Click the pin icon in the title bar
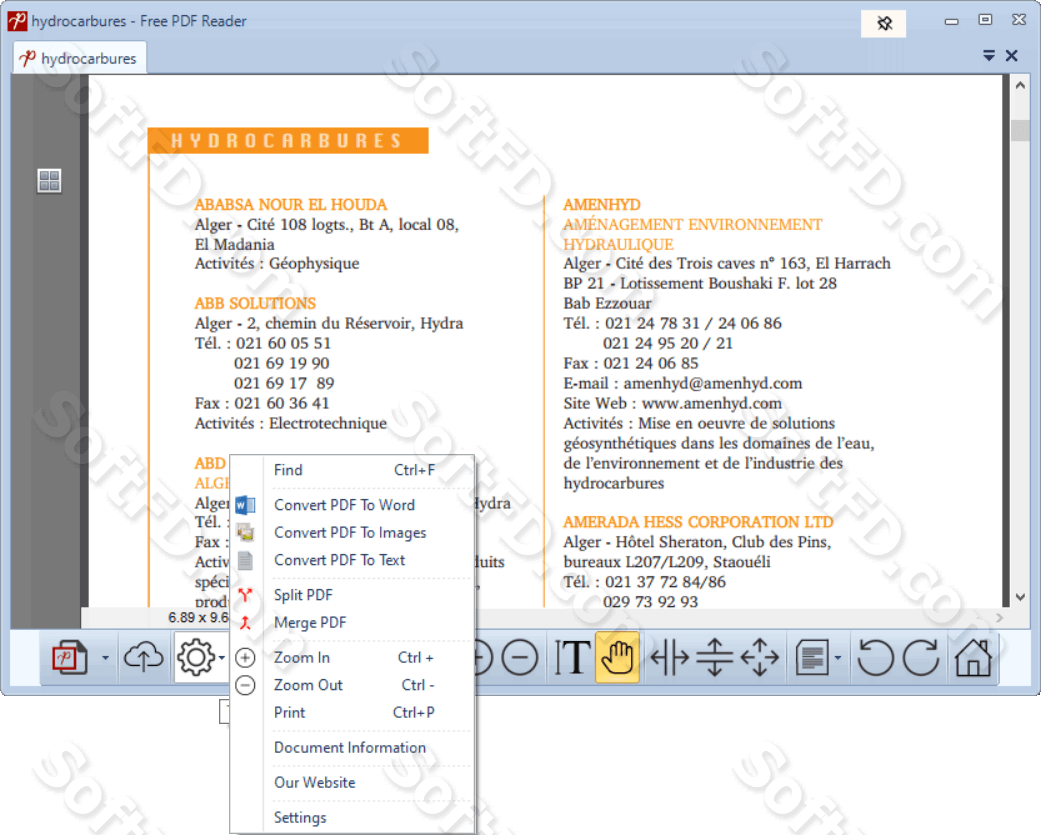1041x835 pixels. (884, 24)
